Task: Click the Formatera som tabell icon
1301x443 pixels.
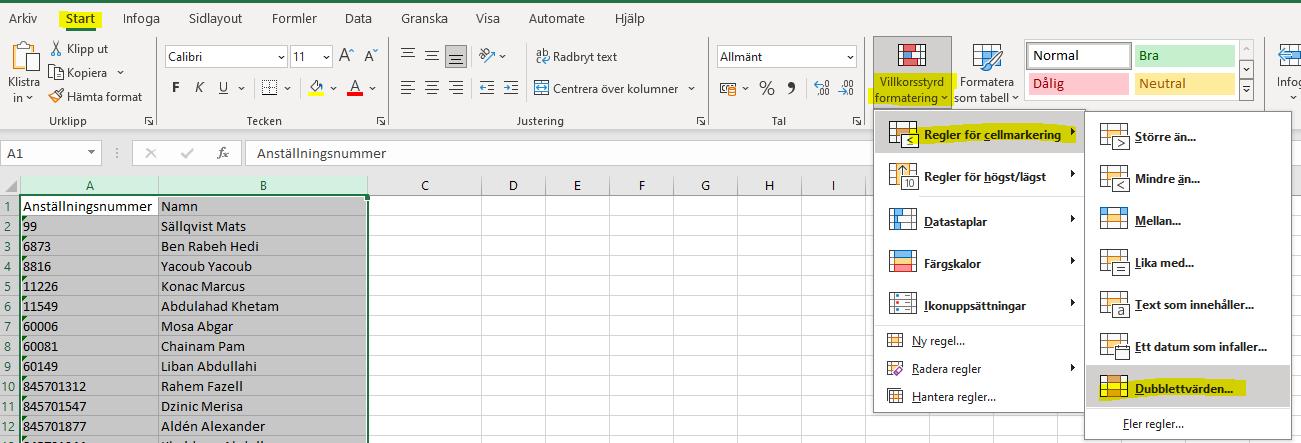Action: [986, 60]
